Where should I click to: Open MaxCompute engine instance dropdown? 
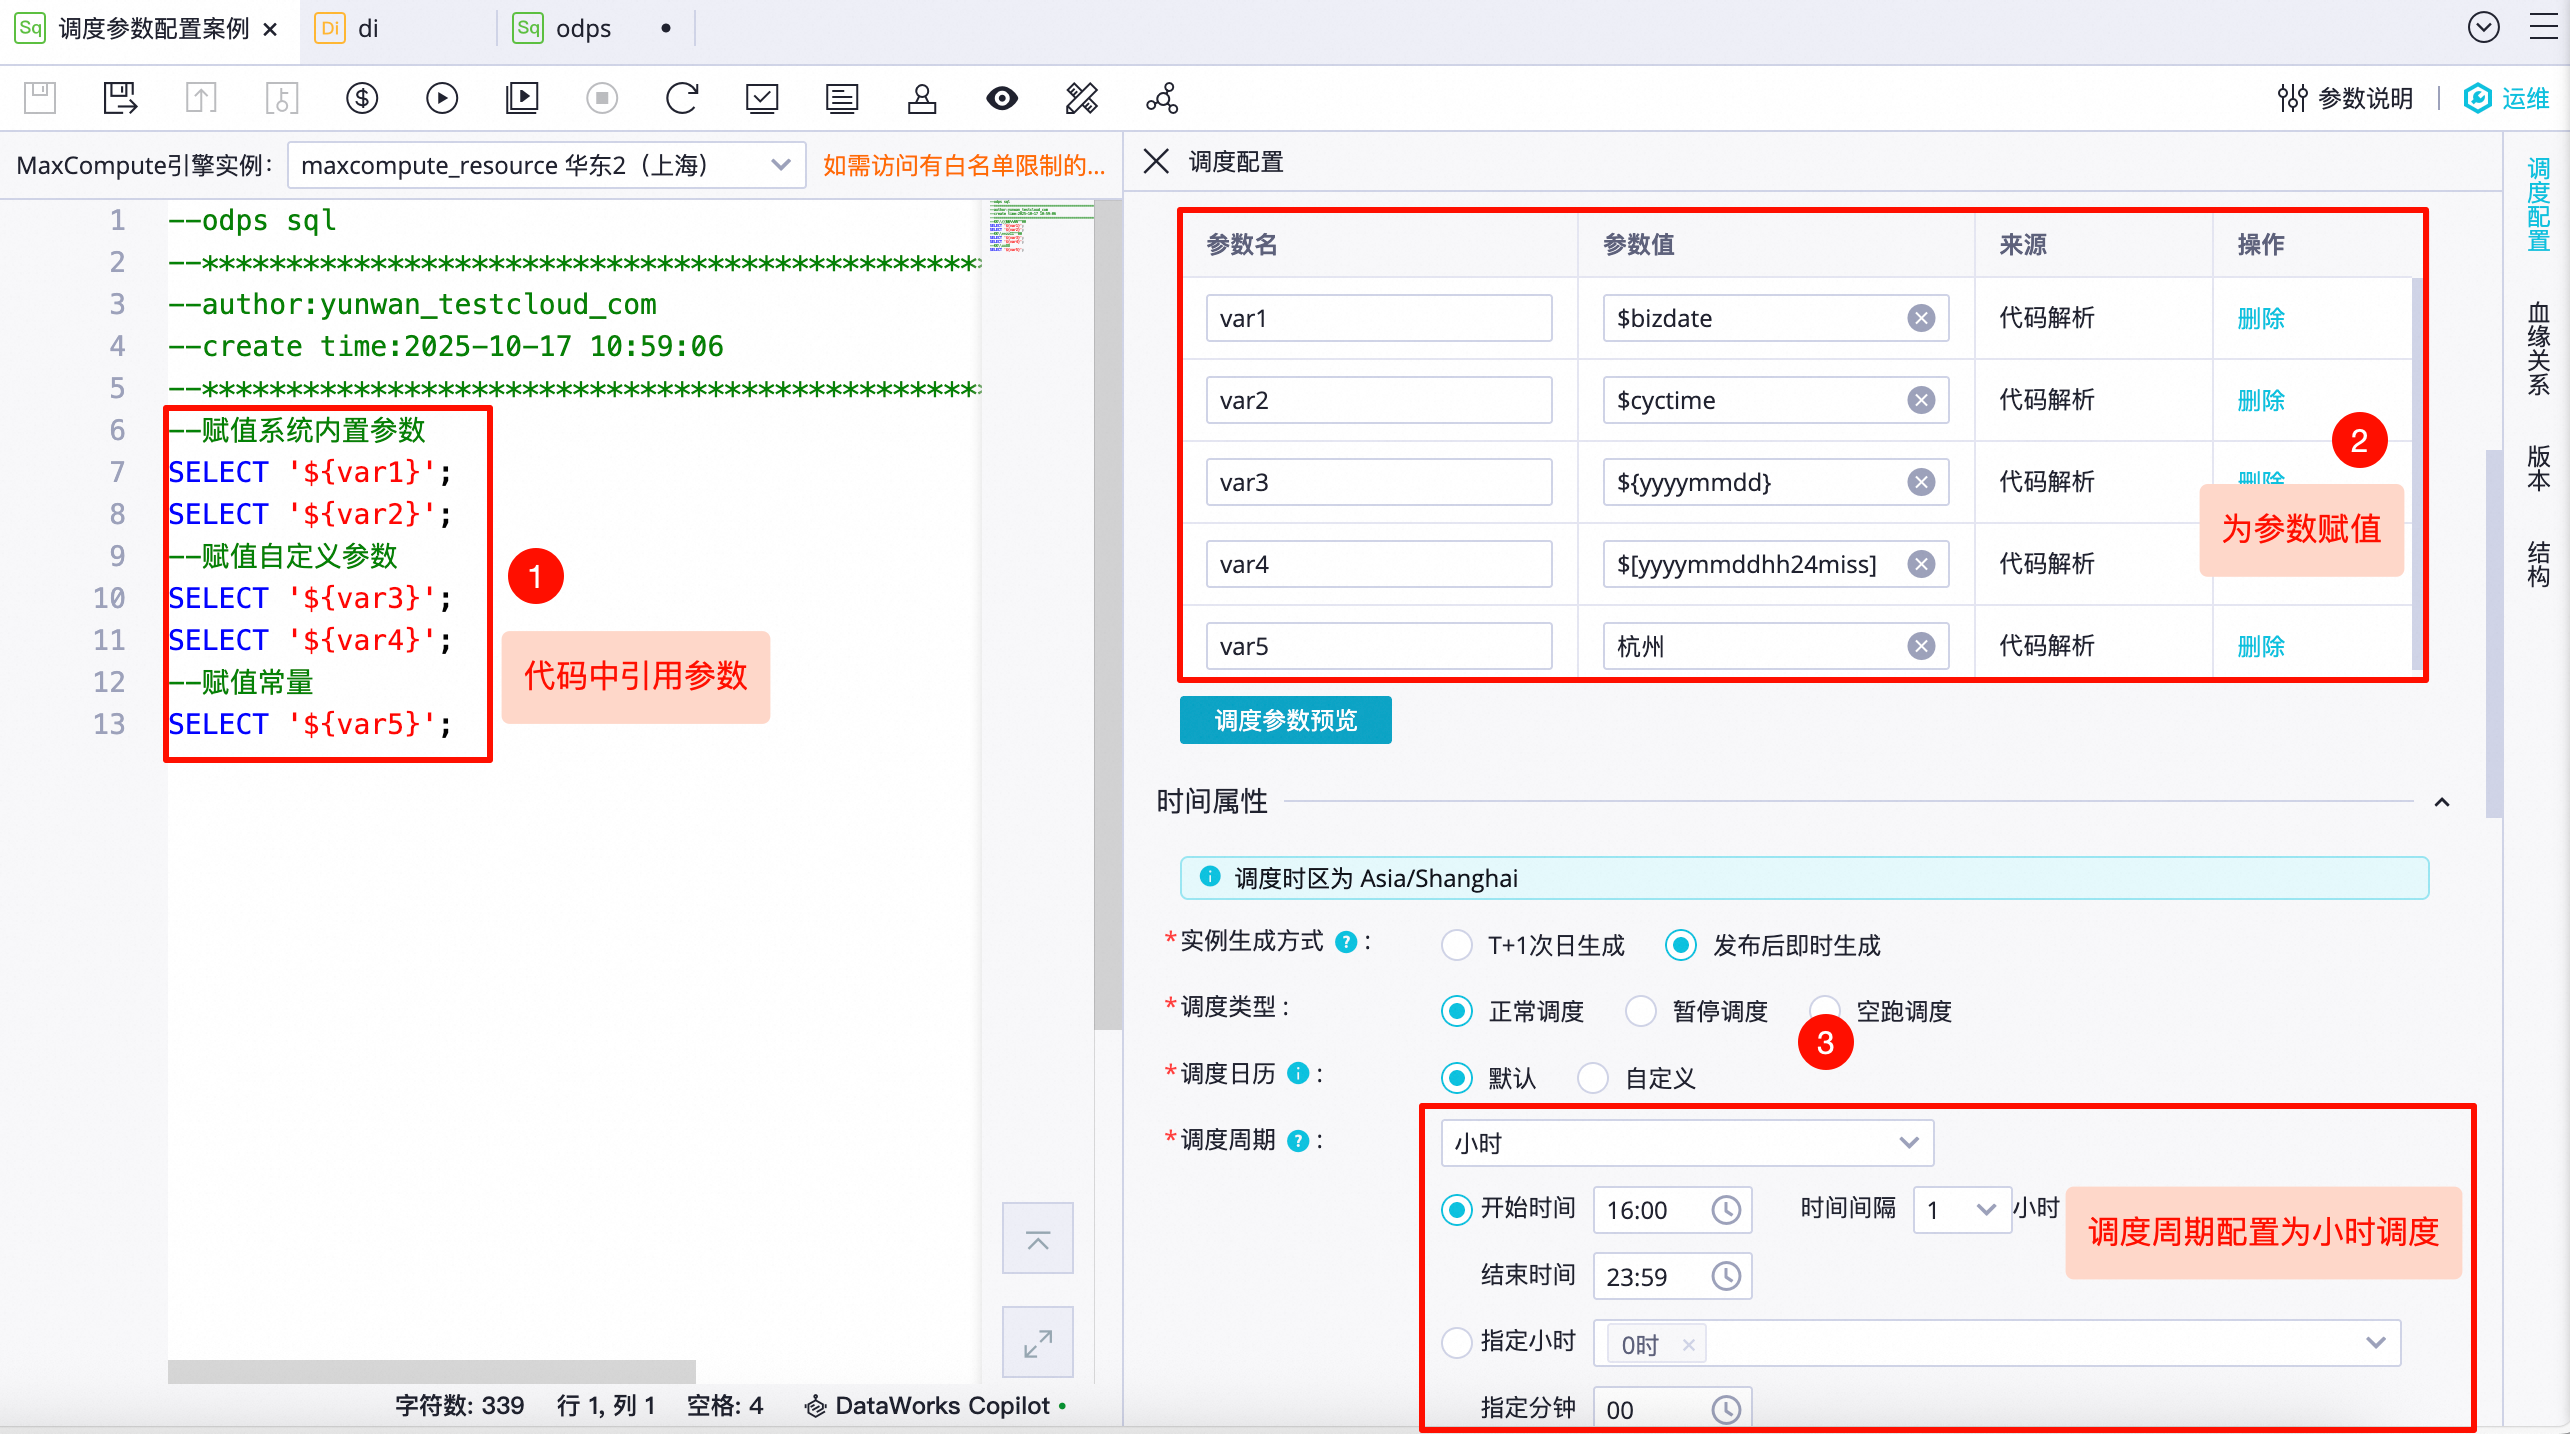click(546, 165)
